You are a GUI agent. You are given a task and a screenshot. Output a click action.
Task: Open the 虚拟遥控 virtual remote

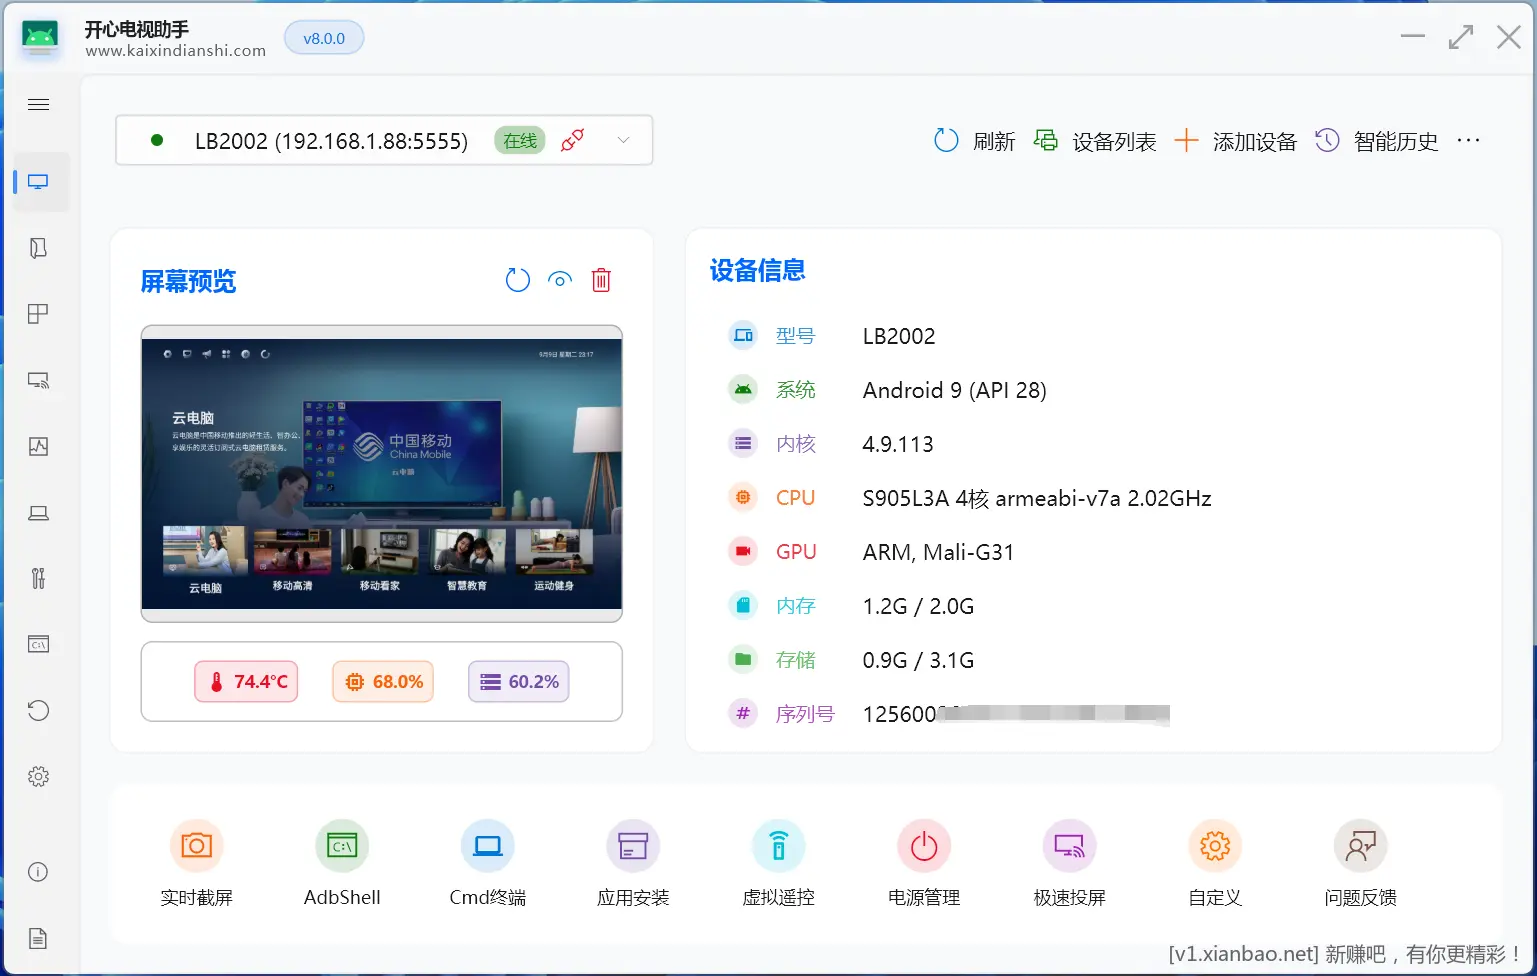pos(778,862)
